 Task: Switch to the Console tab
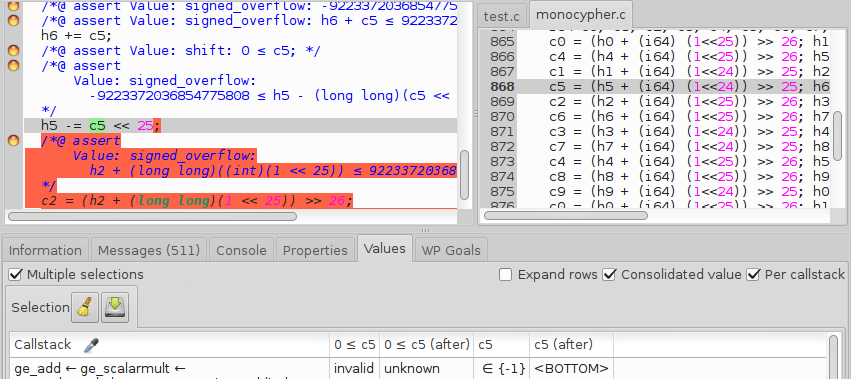click(241, 250)
